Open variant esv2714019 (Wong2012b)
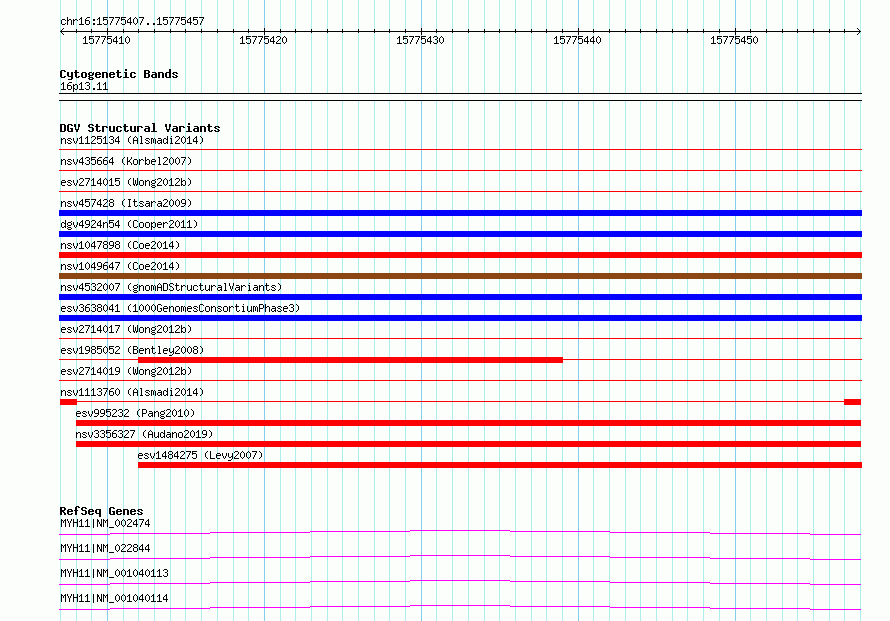Image resolution: width=890 pixels, height=621 pixels. [x=126, y=371]
